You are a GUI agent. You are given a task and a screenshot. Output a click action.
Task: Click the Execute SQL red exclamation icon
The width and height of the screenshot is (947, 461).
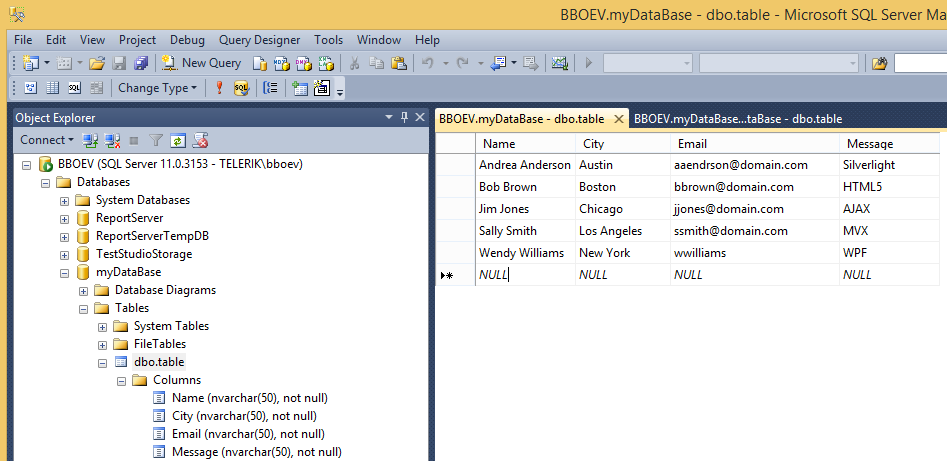(219, 88)
